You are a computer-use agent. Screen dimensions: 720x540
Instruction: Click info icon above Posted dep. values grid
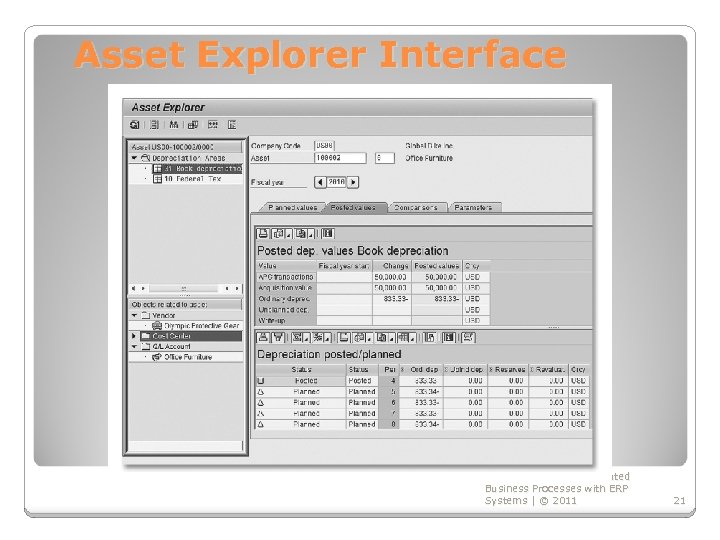coord(327,233)
